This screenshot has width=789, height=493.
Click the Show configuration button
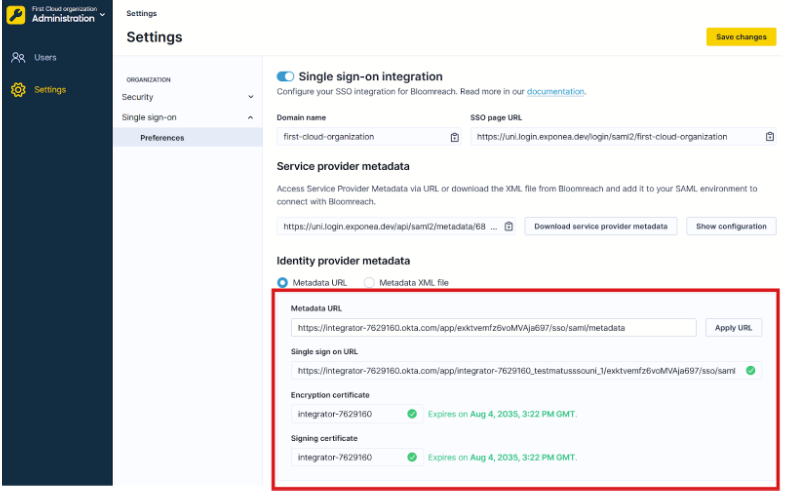(x=731, y=227)
